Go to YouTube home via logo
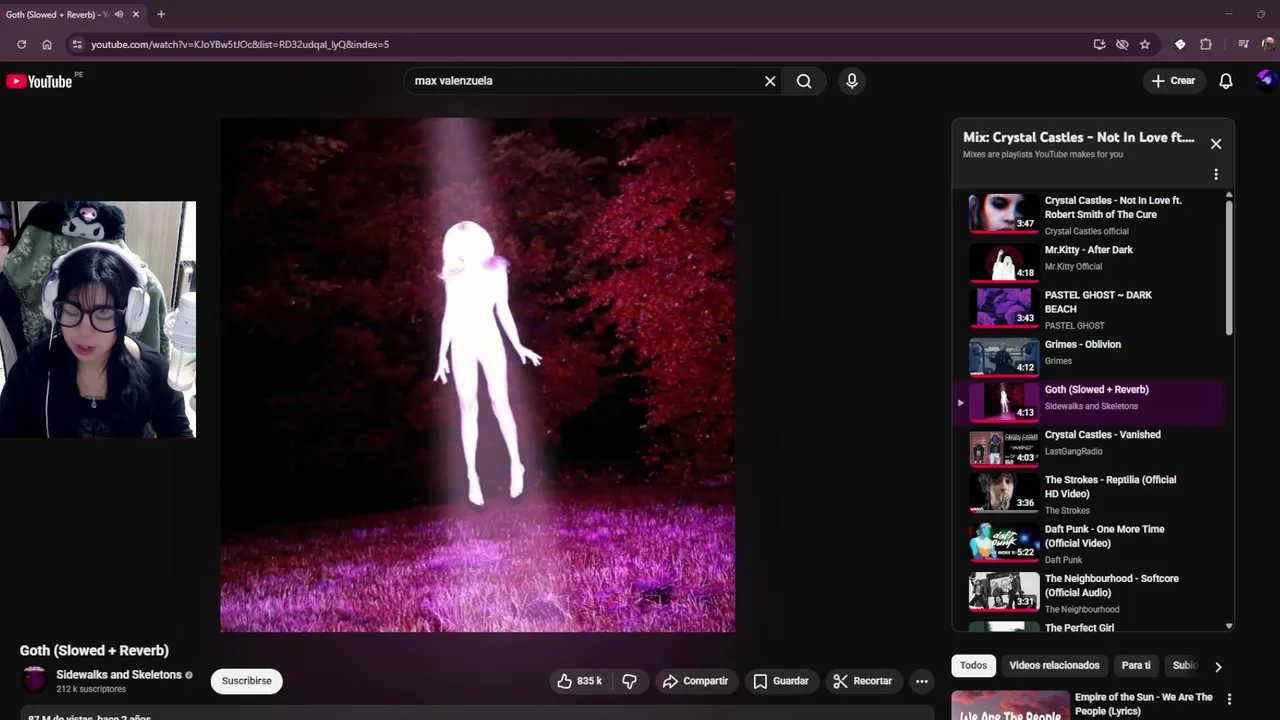Image resolution: width=1280 pixels, height=720 pixels. 40,81
